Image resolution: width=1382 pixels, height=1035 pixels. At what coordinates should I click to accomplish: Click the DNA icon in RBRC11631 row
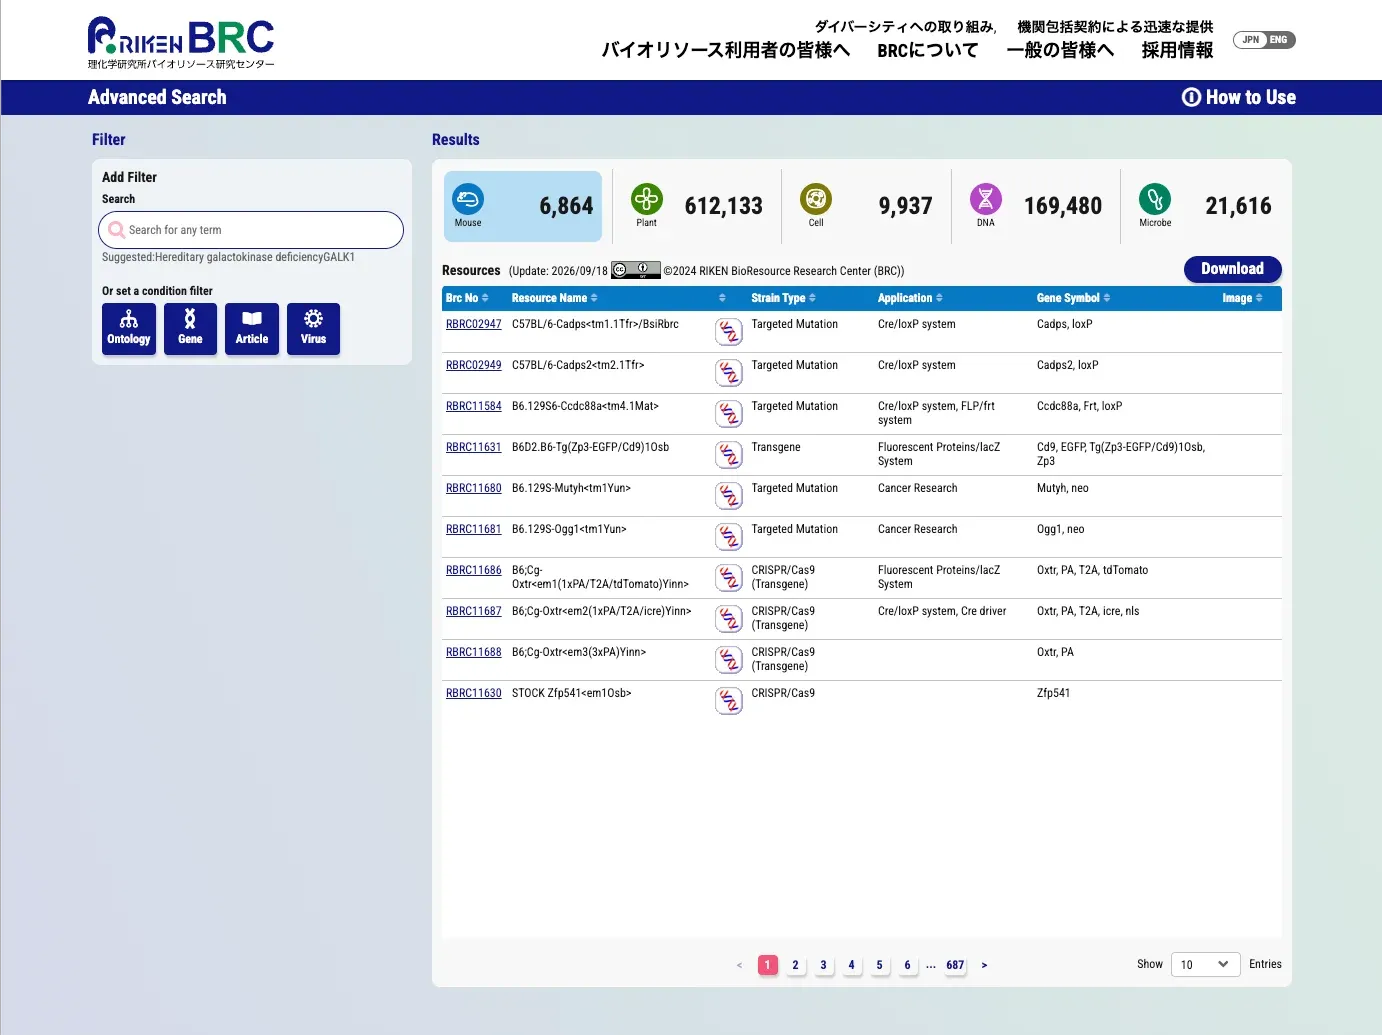tap(729, 455)
